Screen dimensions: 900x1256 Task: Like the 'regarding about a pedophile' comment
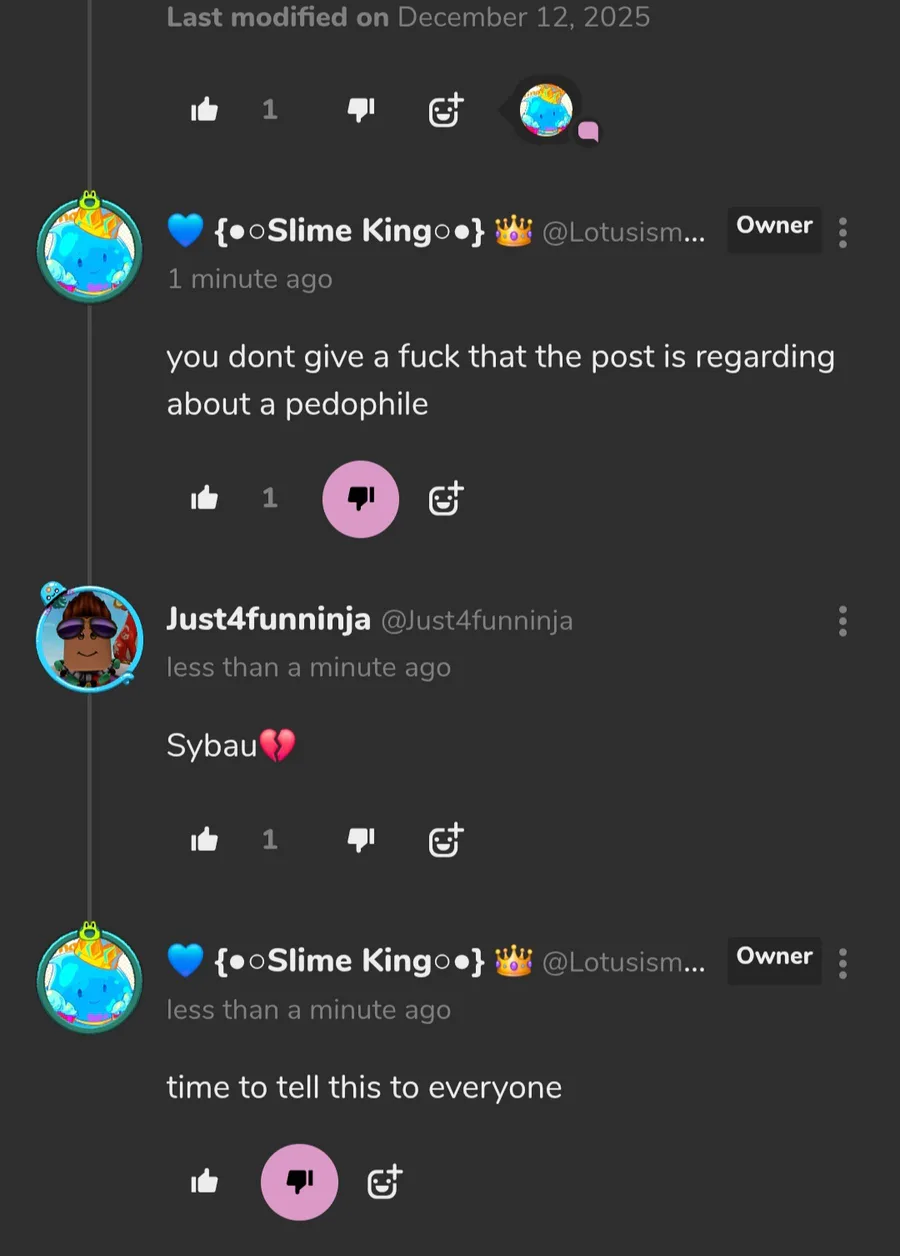tap(205, 498)
